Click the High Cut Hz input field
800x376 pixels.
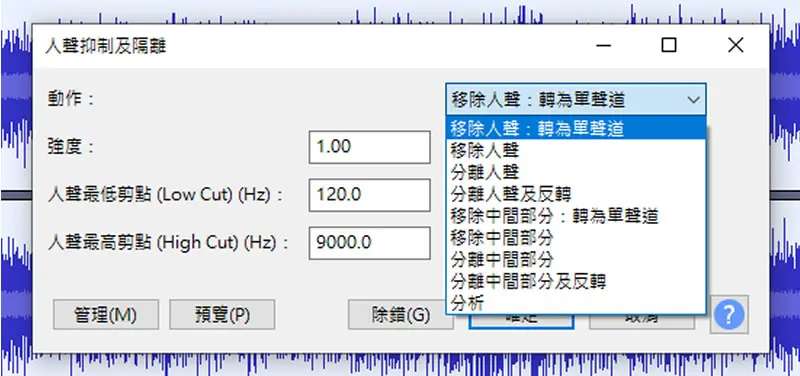pyautogui.click(x=369, y=243)
